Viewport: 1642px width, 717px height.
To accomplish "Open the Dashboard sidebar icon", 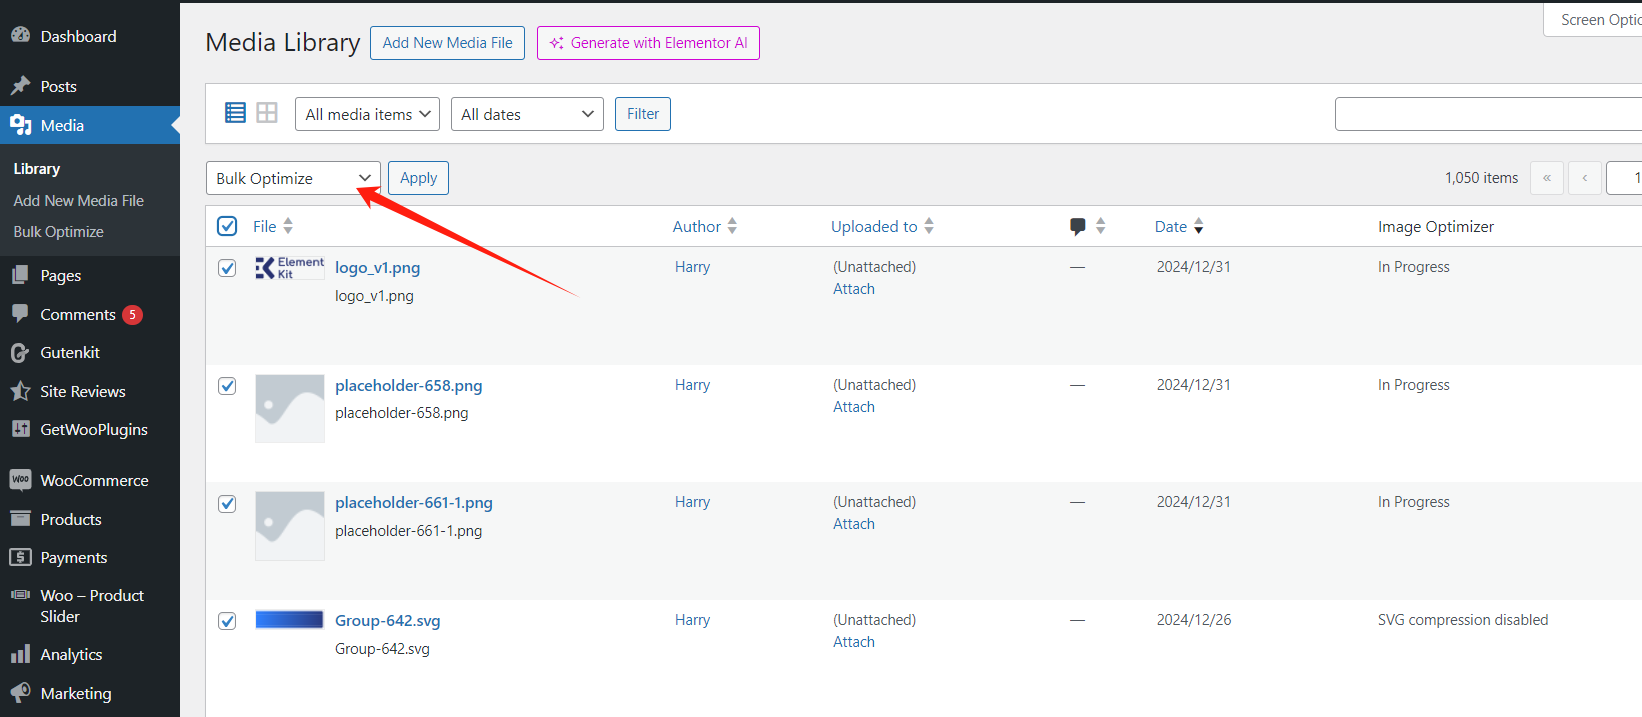I will tap(20, 36).
